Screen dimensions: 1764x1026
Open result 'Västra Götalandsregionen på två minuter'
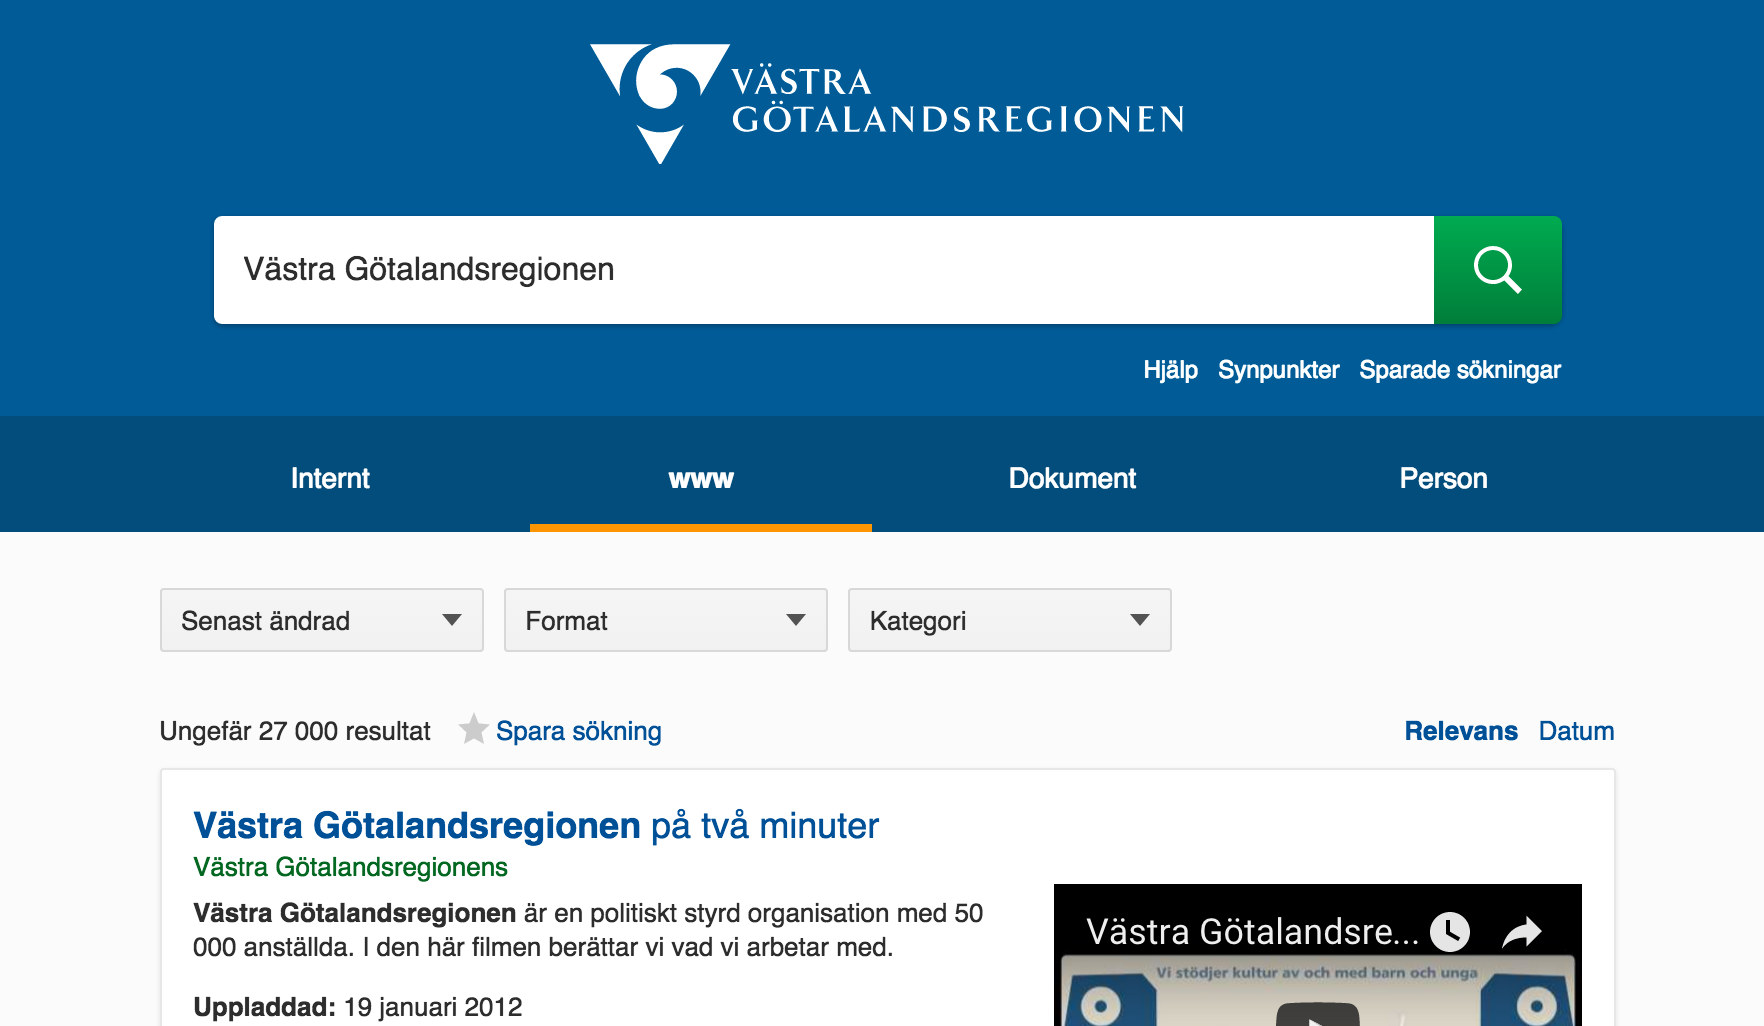536,826
